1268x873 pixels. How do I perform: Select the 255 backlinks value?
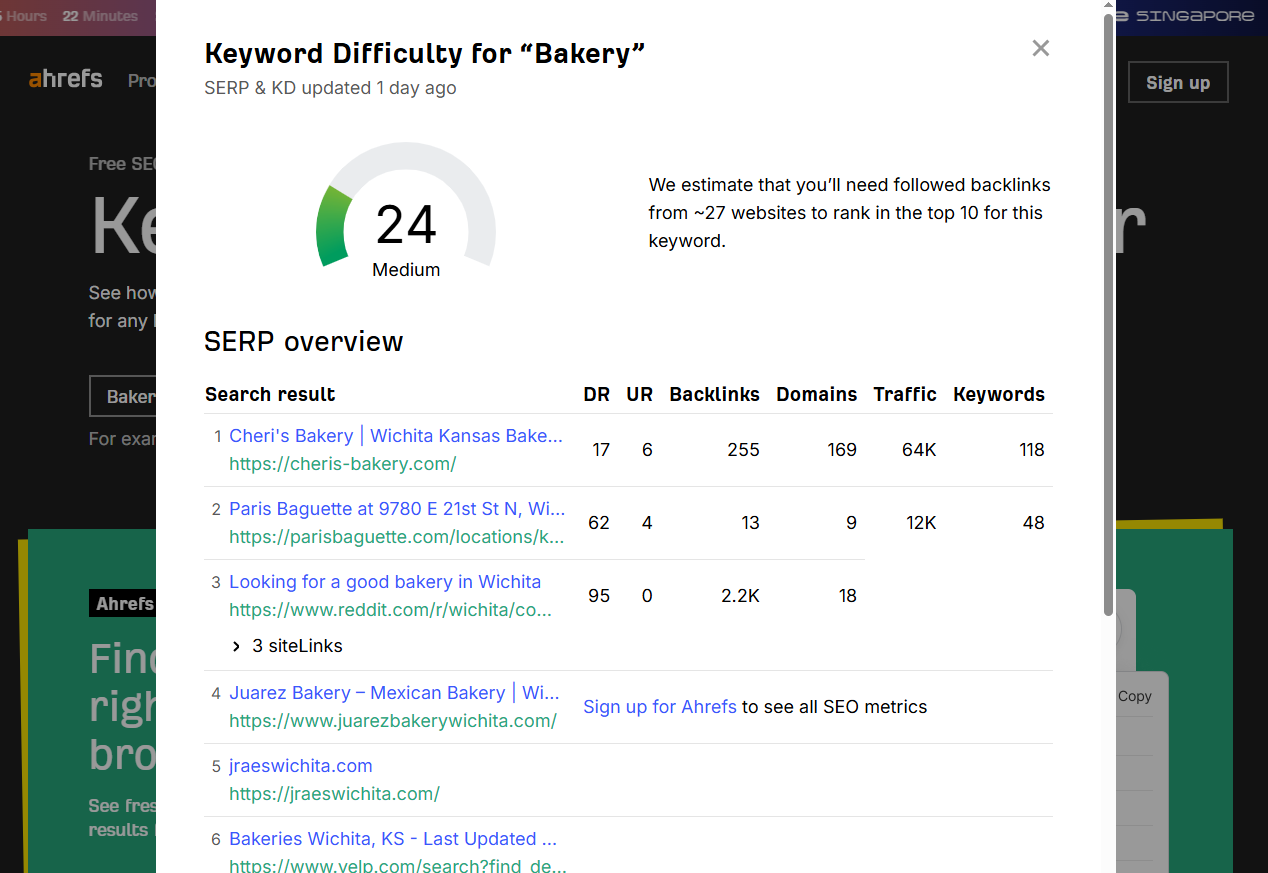tap(744, 450)
